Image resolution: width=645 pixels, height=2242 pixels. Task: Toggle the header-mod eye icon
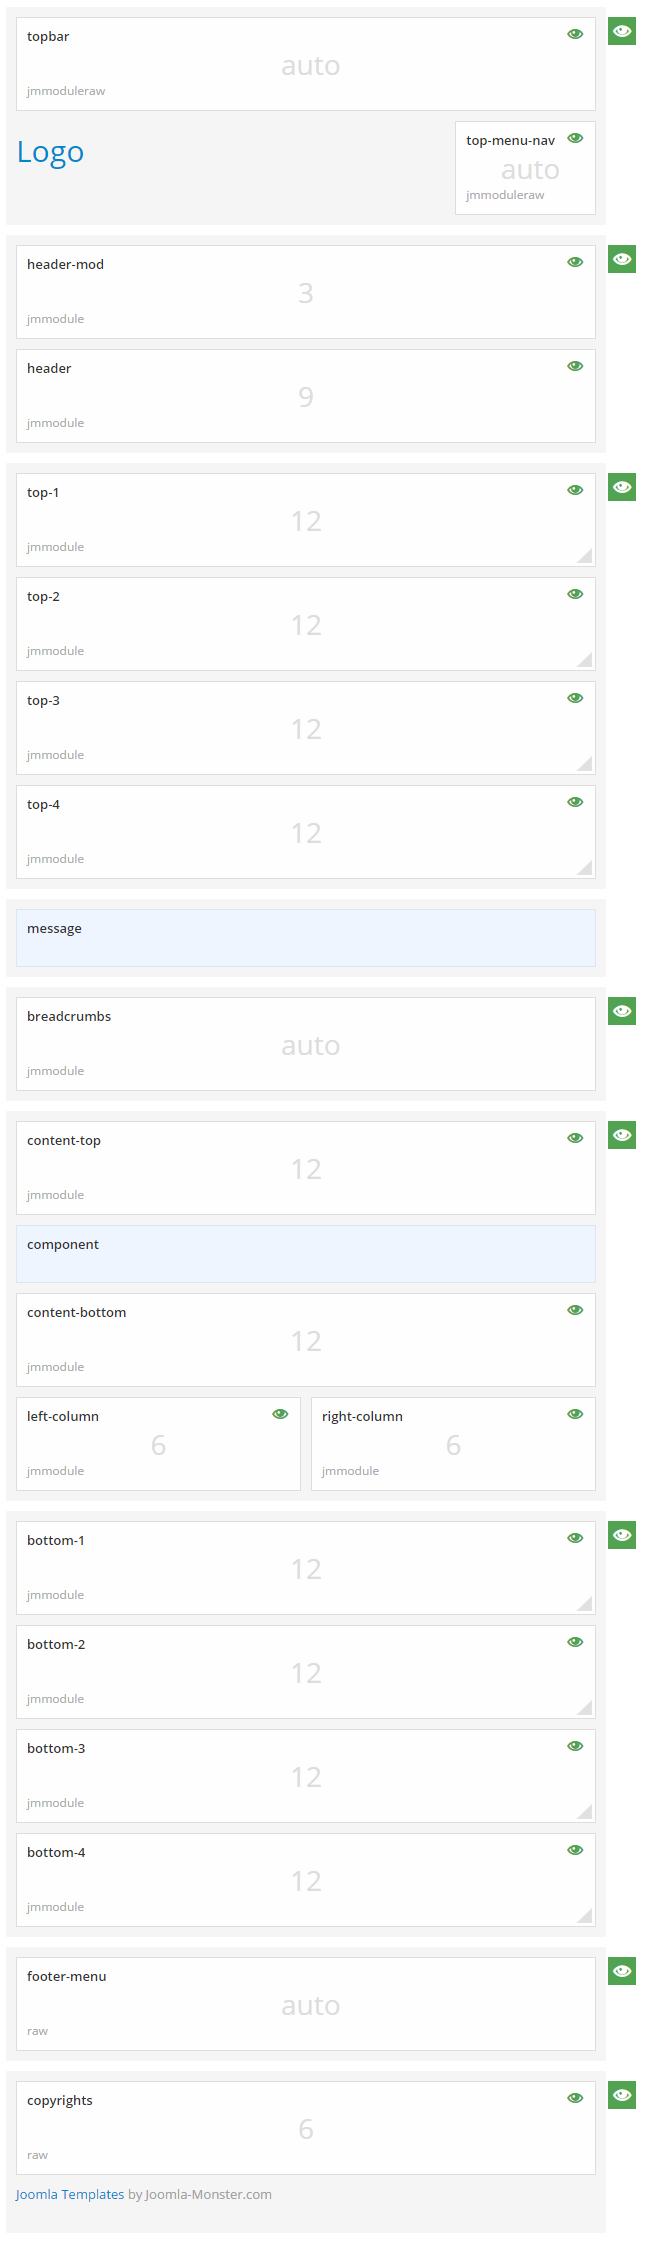(575, 262)
